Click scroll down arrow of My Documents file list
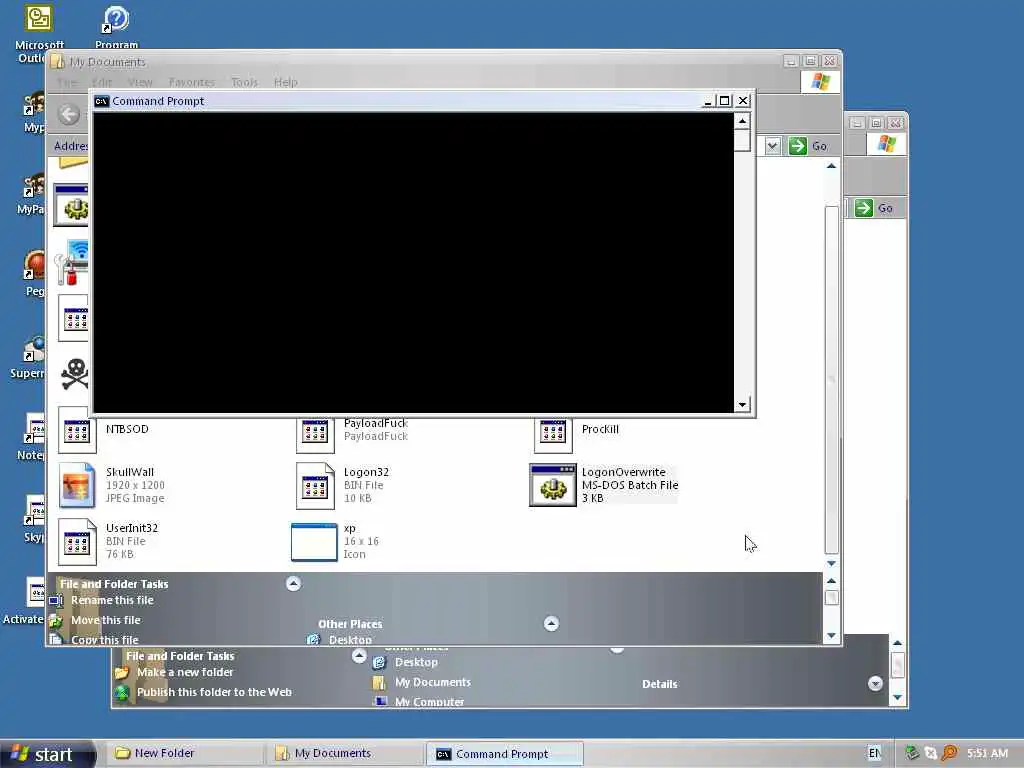The width and height of the screenshot is (1024, 768). (x=831, y=563)
